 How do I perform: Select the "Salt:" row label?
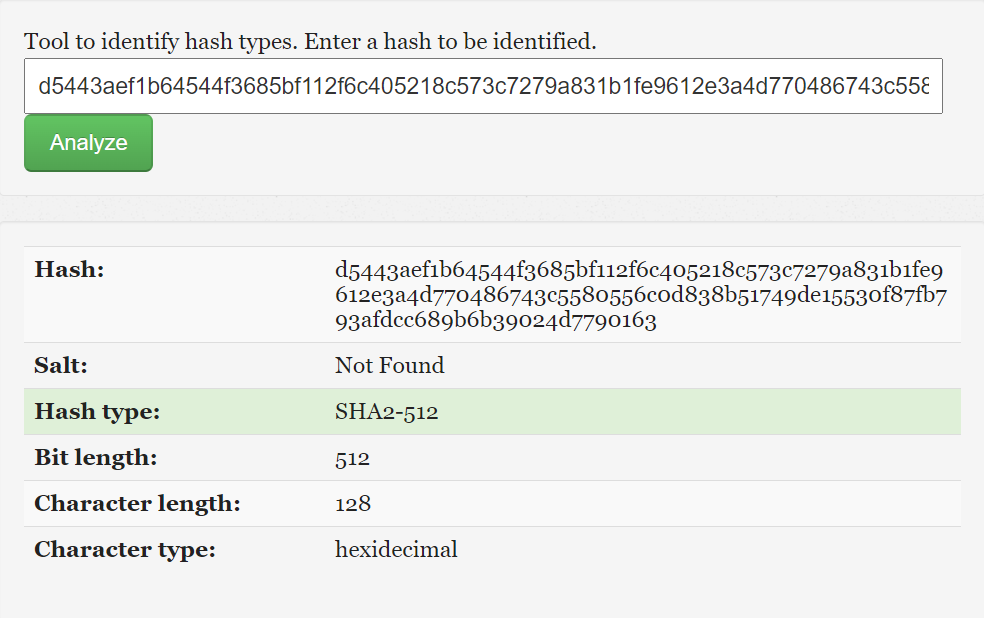(61, 366)
